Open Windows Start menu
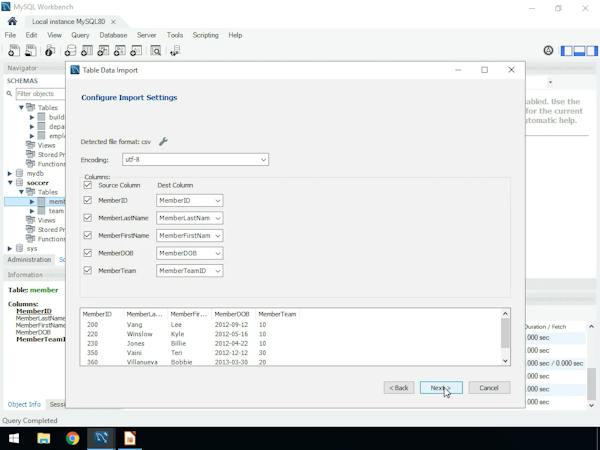 [x=14, y=438]
